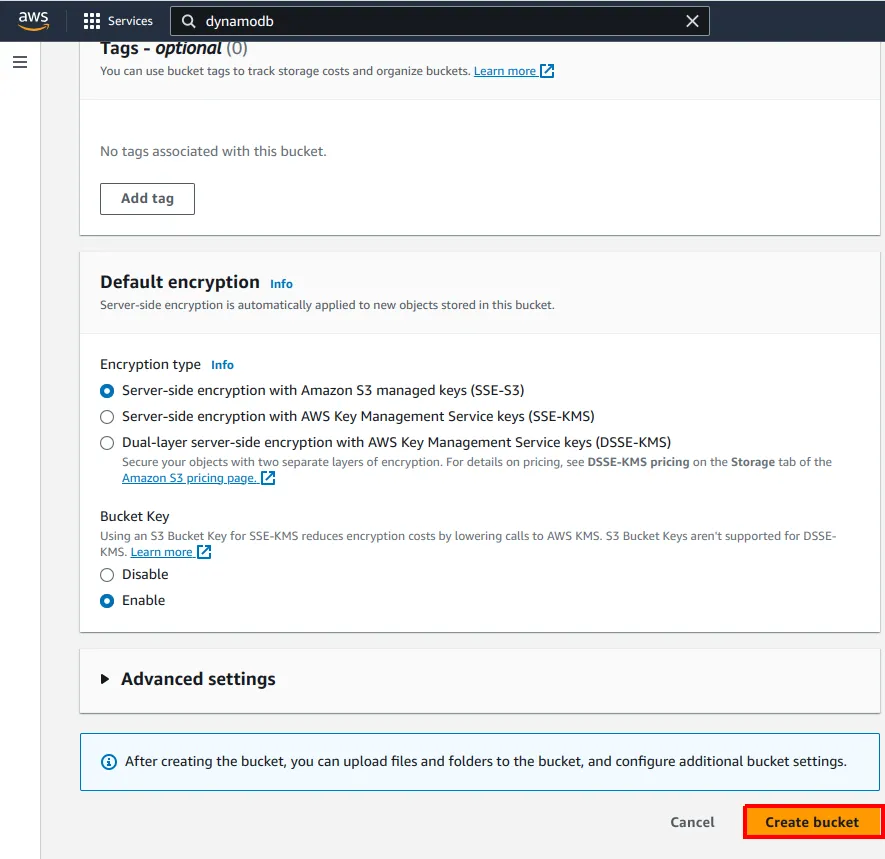Viewport: 885px width, 859px height.
Task: Click the Create bucket button
Action: 812,822
